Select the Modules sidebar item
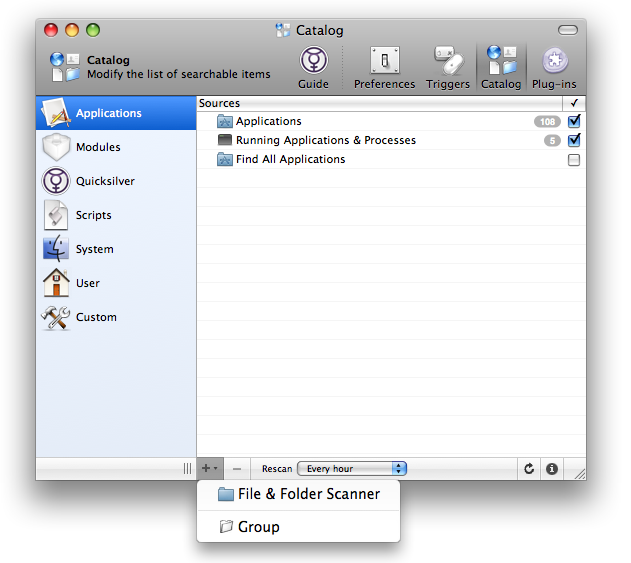631x563 pixels. (x=116, y=147)
